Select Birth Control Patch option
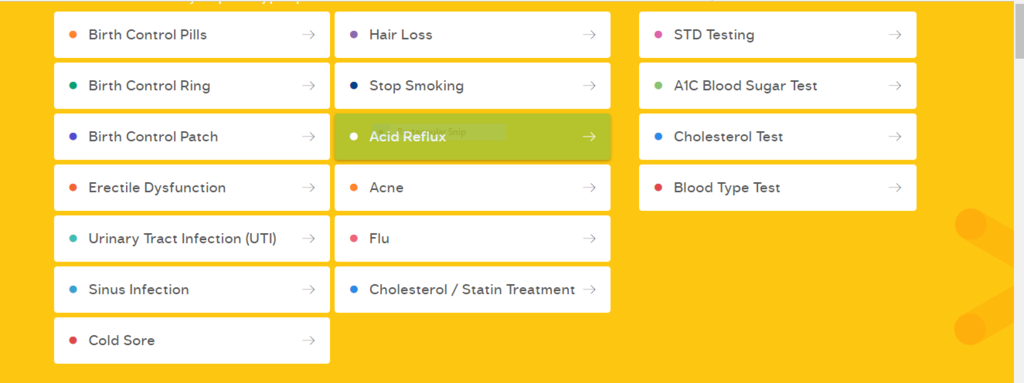Screen dimensions: 1024x383 (192, 137)
